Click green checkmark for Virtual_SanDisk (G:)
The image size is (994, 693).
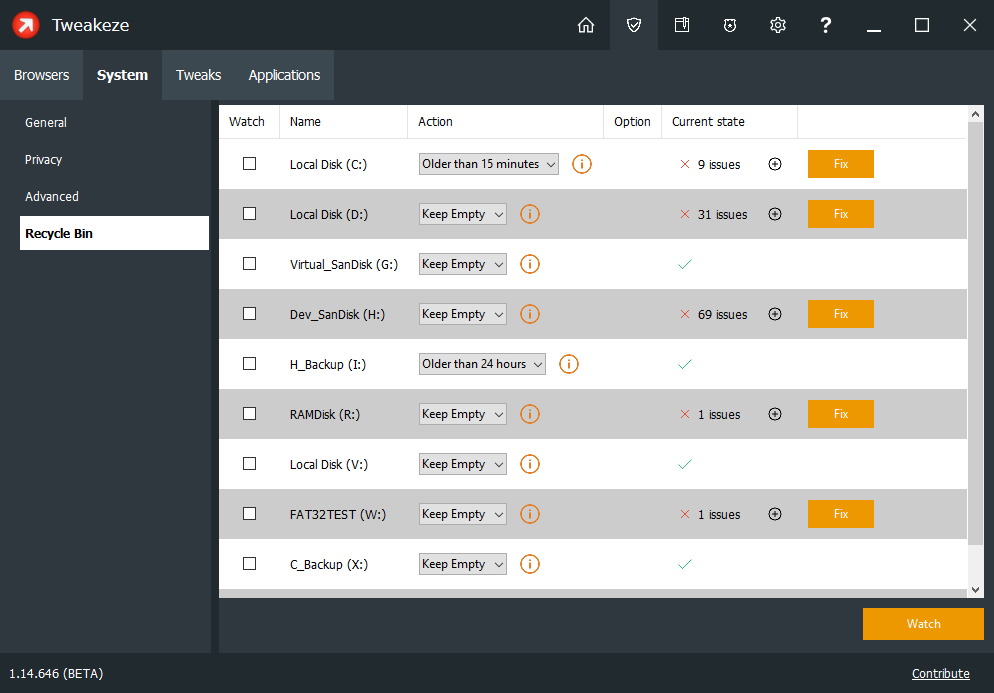pyautogui.click(x=685, y=264)
